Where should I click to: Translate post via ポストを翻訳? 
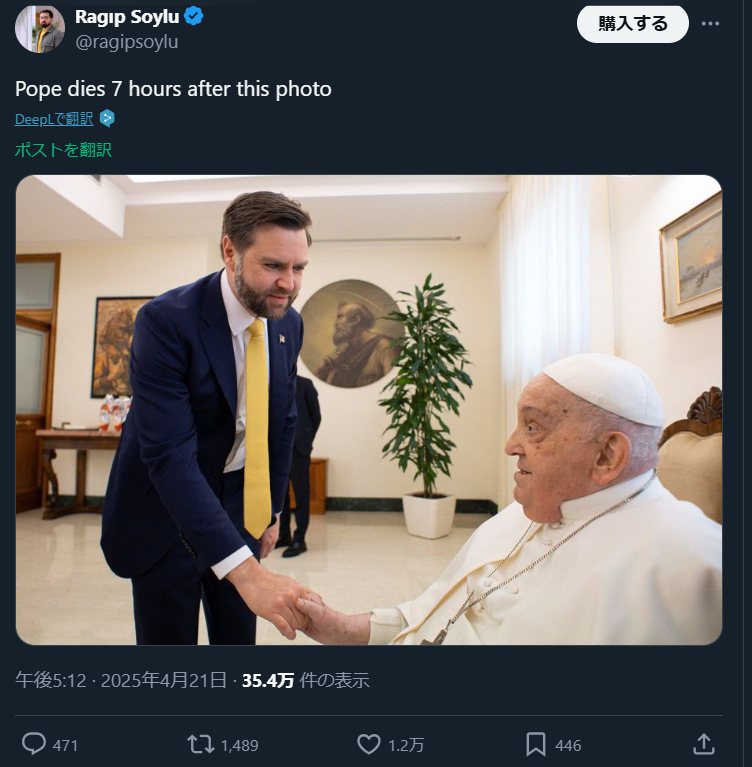click(x=63, y=150)
